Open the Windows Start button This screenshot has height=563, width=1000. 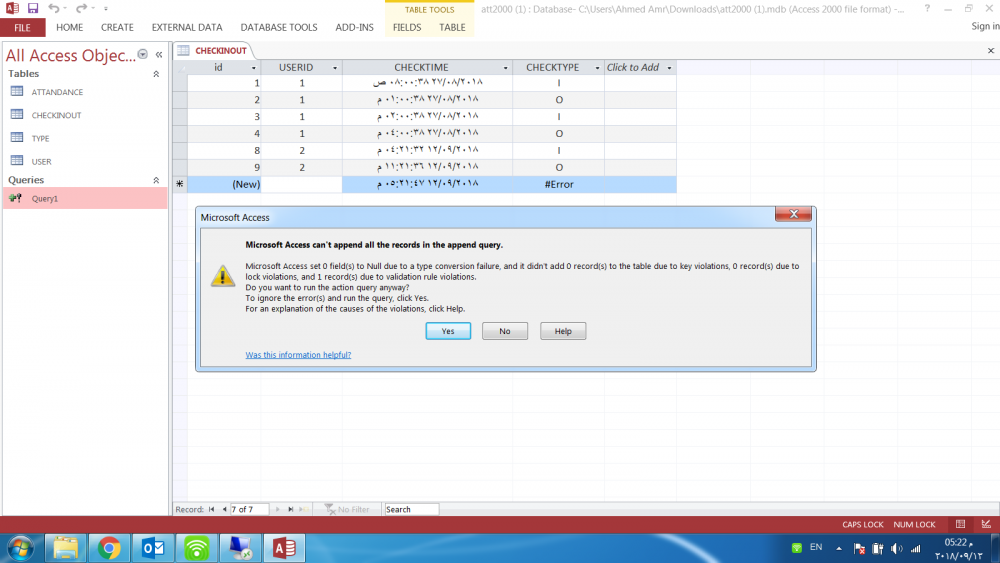tap(20, 548)
